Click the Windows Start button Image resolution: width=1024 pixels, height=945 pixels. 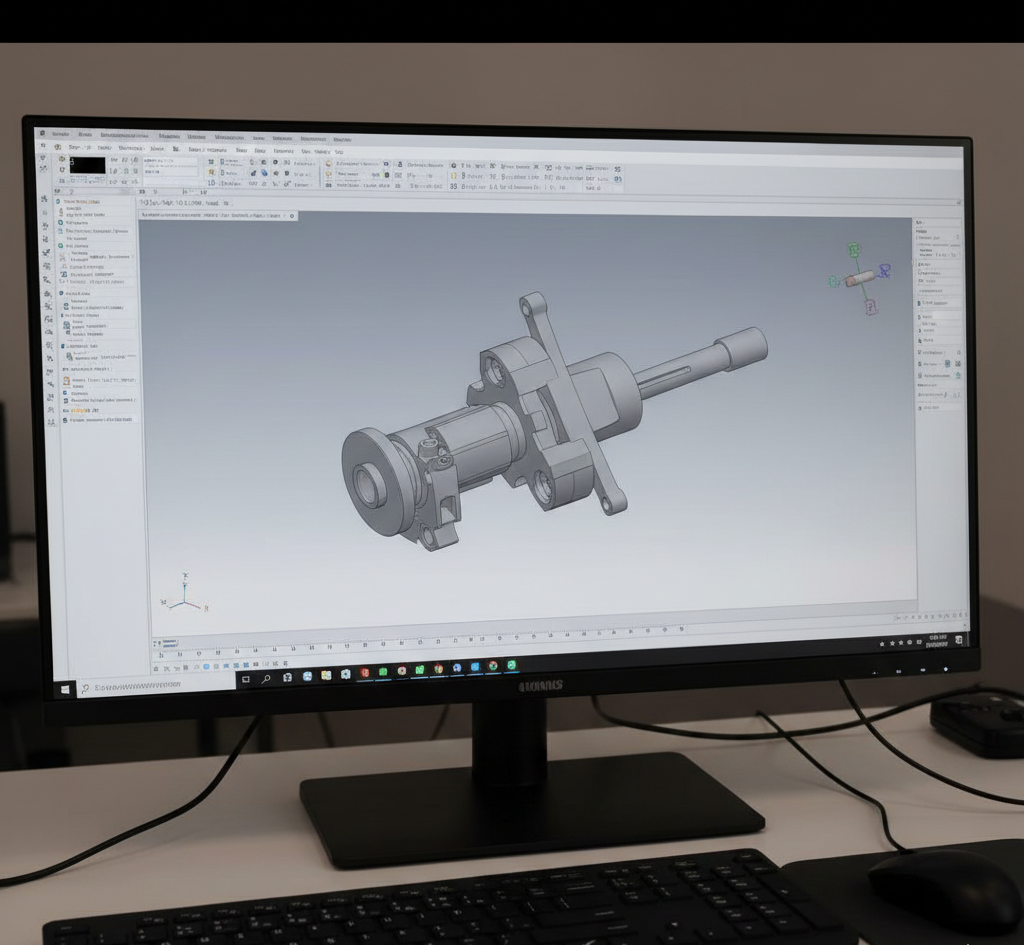65,689
